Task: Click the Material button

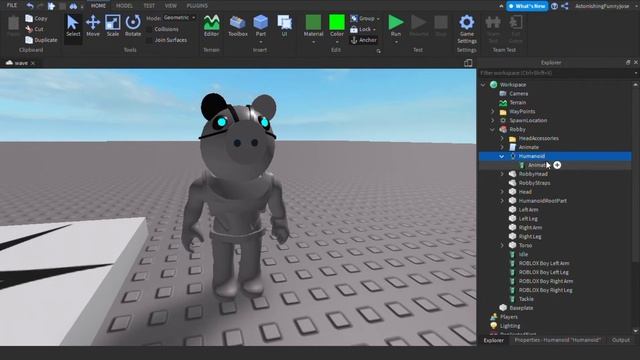Action: point(313,26)
